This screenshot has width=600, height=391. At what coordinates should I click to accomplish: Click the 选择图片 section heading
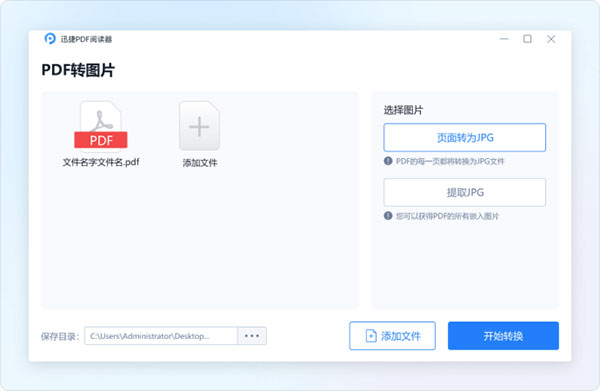[403, 110]
